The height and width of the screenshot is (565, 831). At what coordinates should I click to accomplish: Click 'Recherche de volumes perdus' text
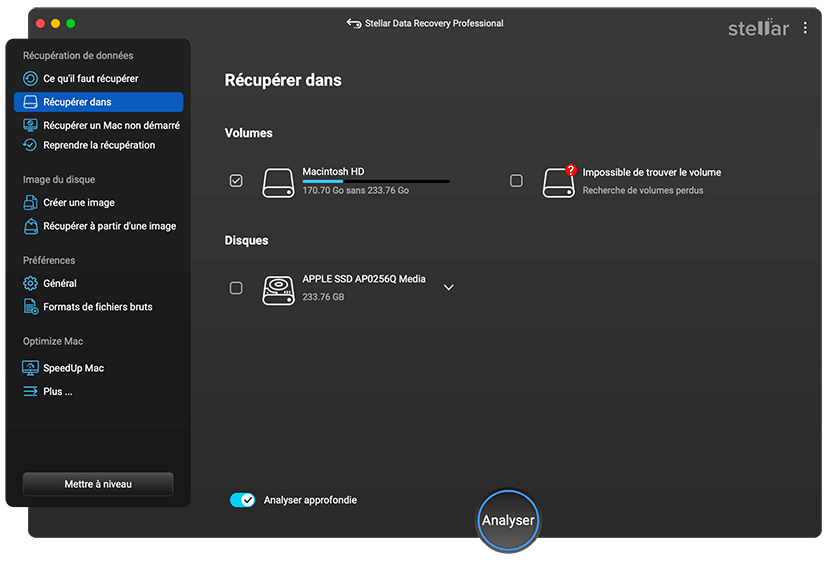point(643,190)
